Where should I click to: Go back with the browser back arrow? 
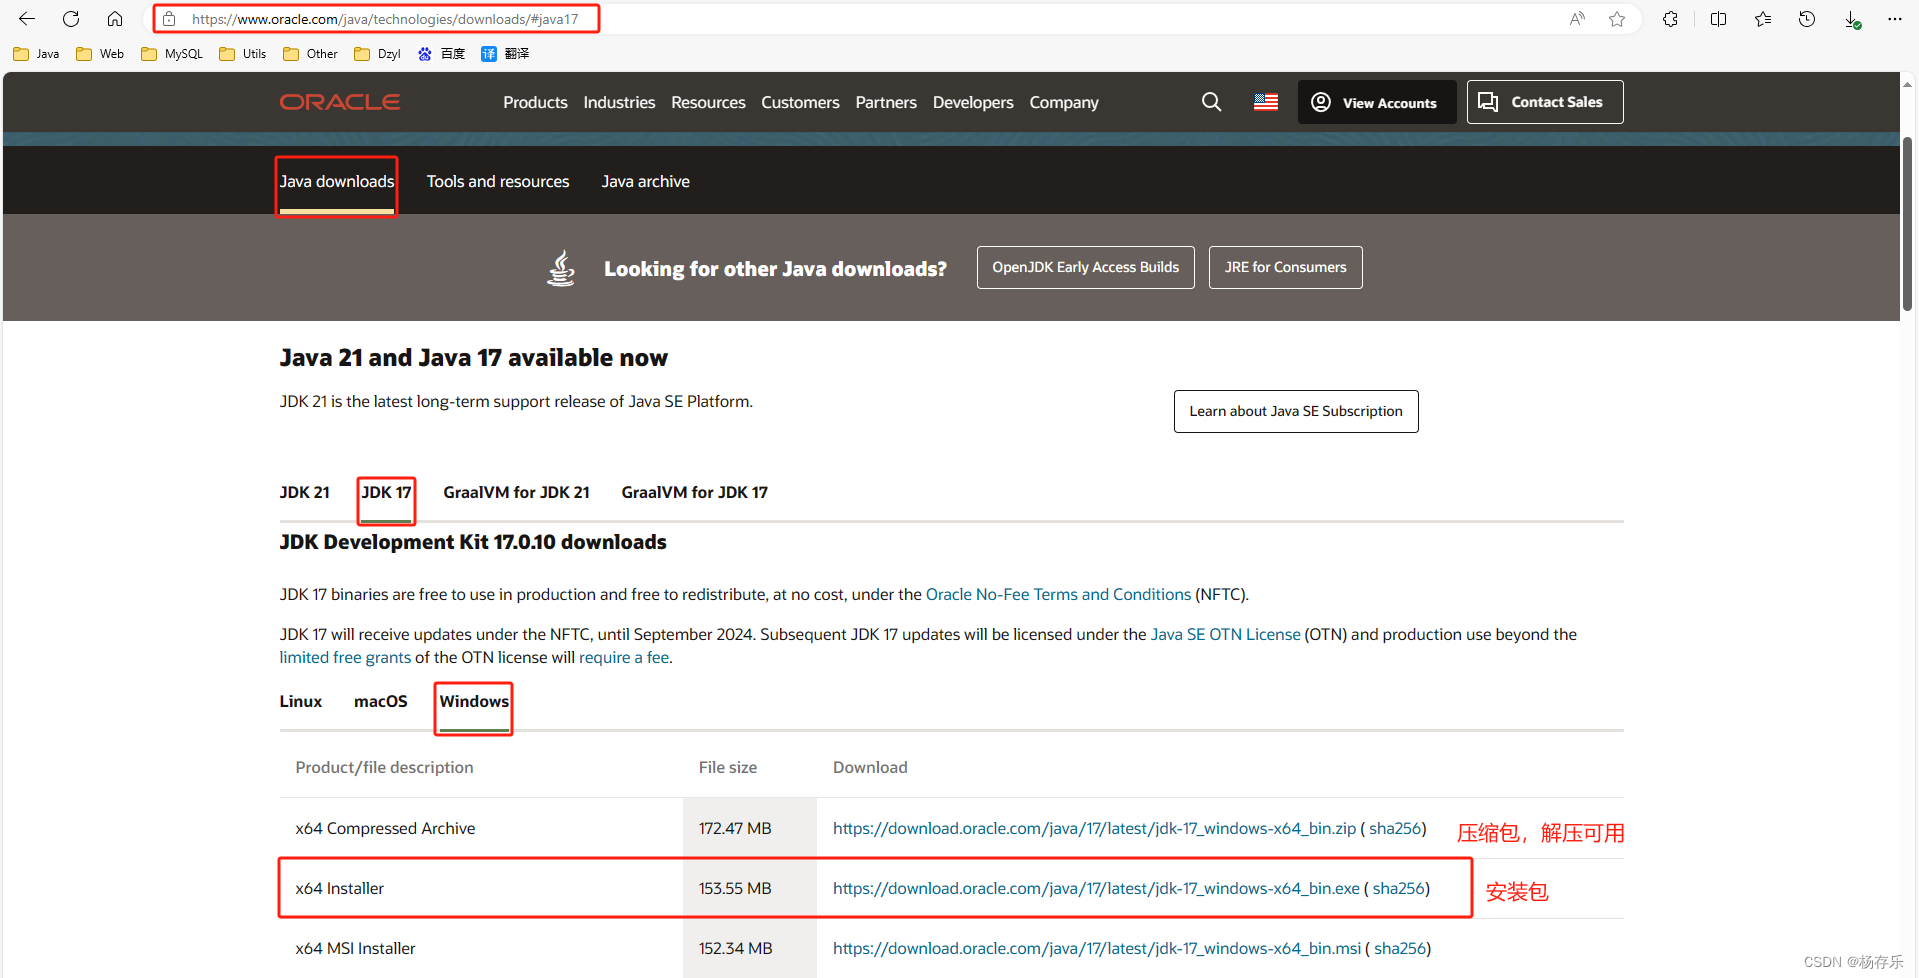click(x=27, y=19)
